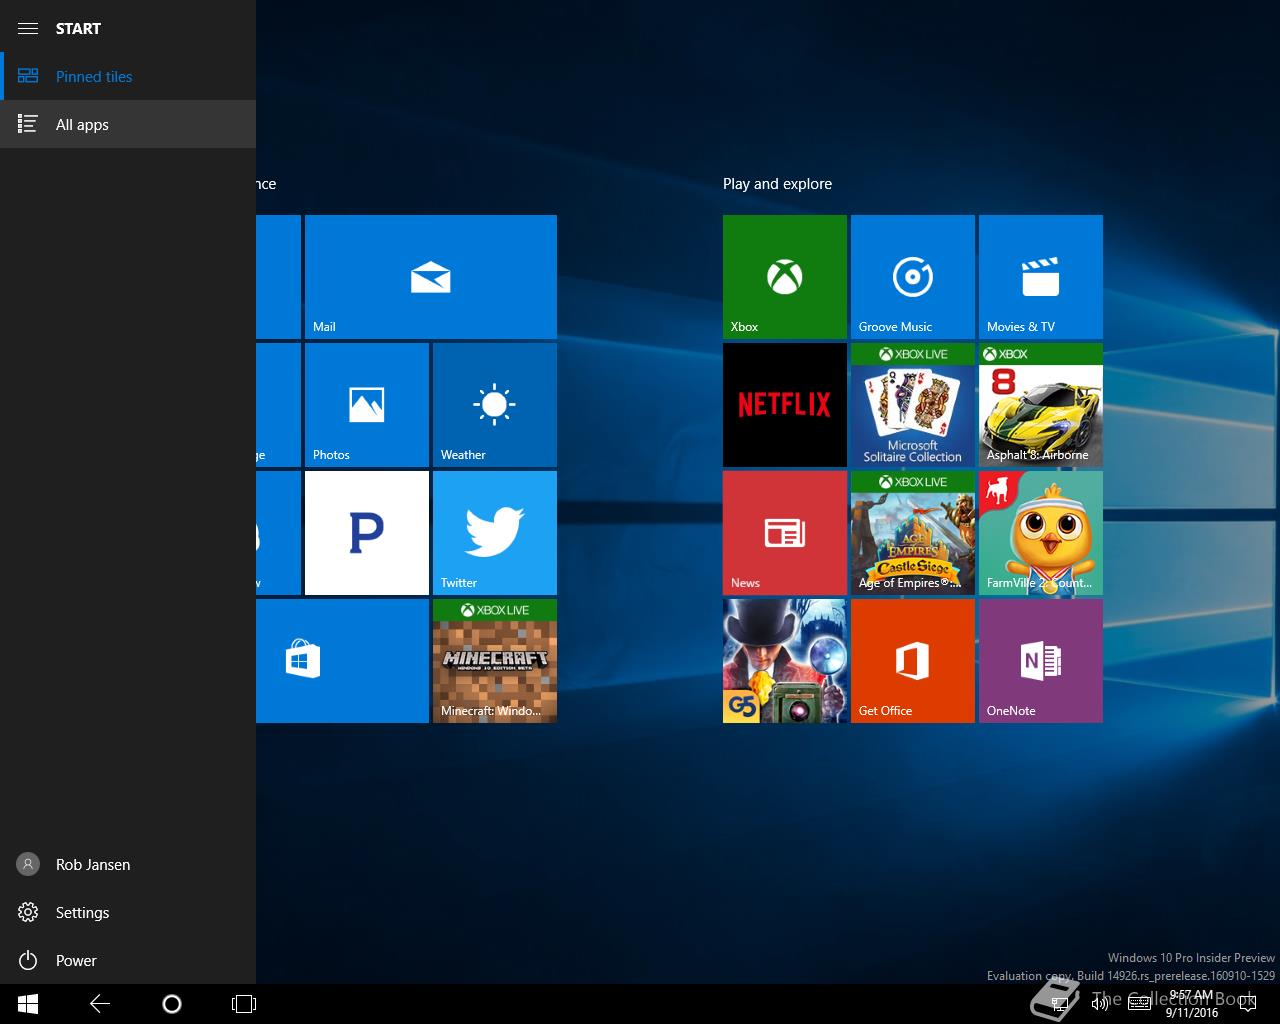
Task: Click the 'Play and explore' group header
Action: [777, 184]
